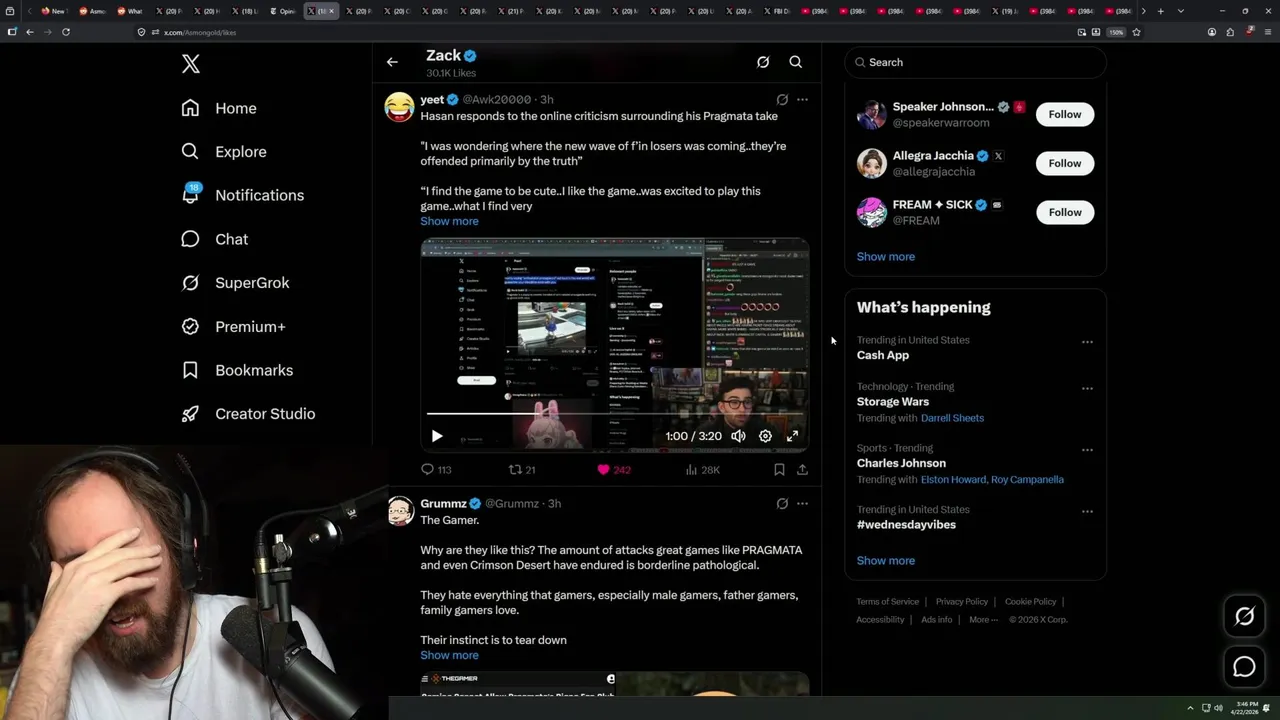
Task: Open yeet's profile avatar
Action: (400, 107)
